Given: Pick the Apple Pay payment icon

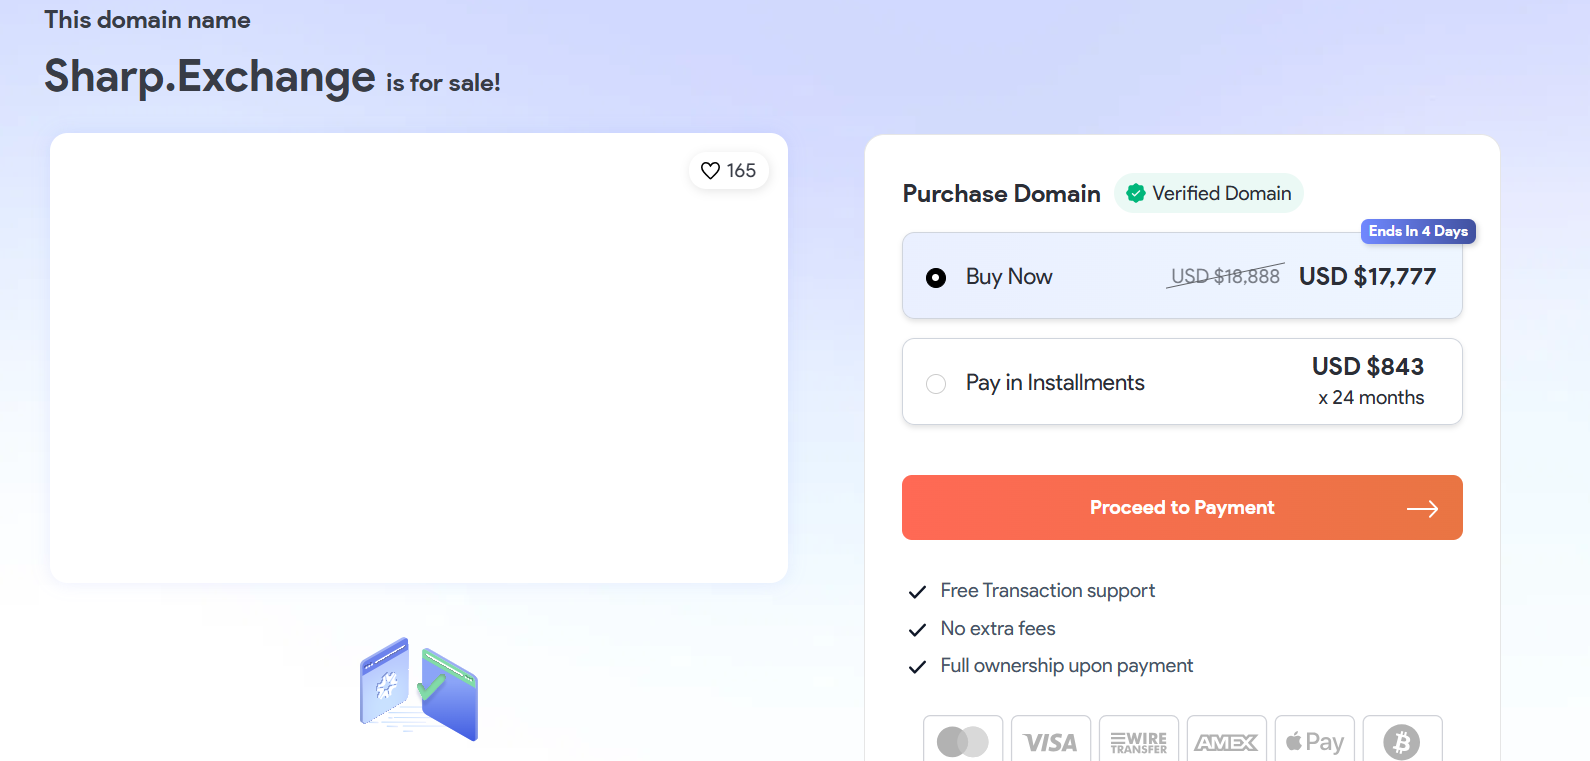Looking at the screenshot, I should 1314,741.
